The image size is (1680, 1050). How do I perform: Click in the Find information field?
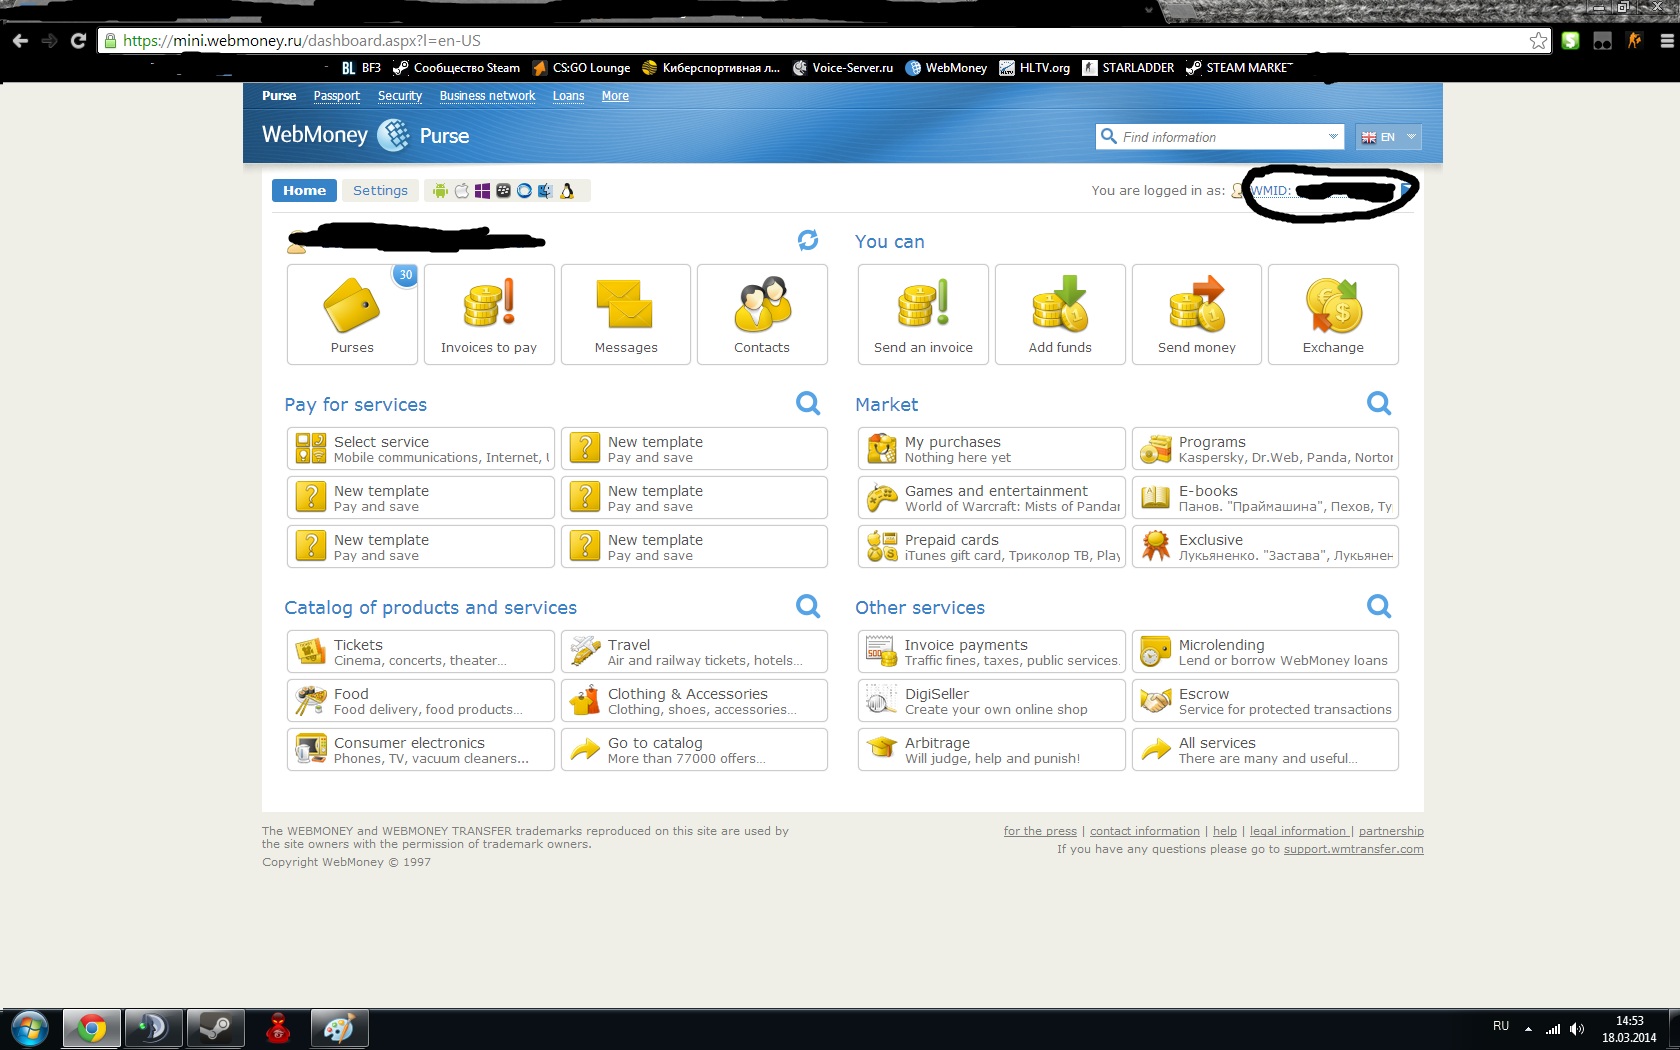[x=1218, y=137]
